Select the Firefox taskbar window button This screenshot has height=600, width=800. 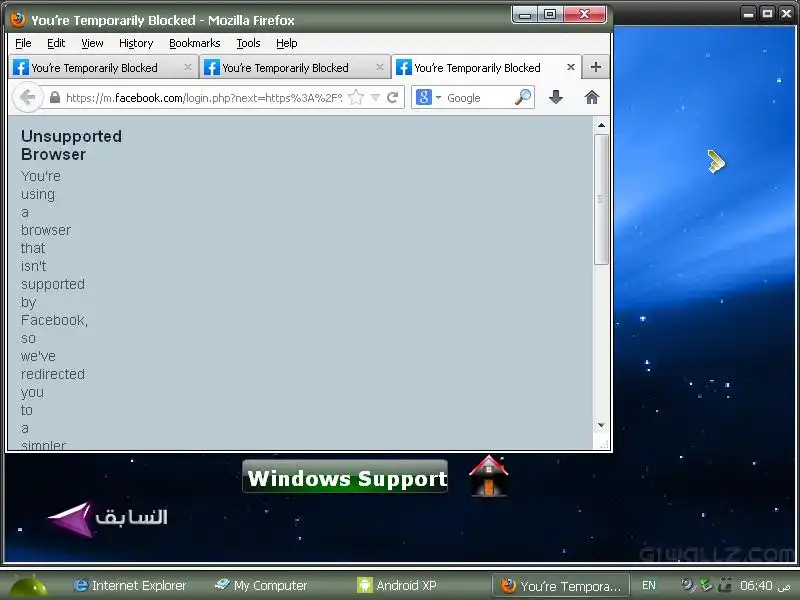(x=561, y=586)
